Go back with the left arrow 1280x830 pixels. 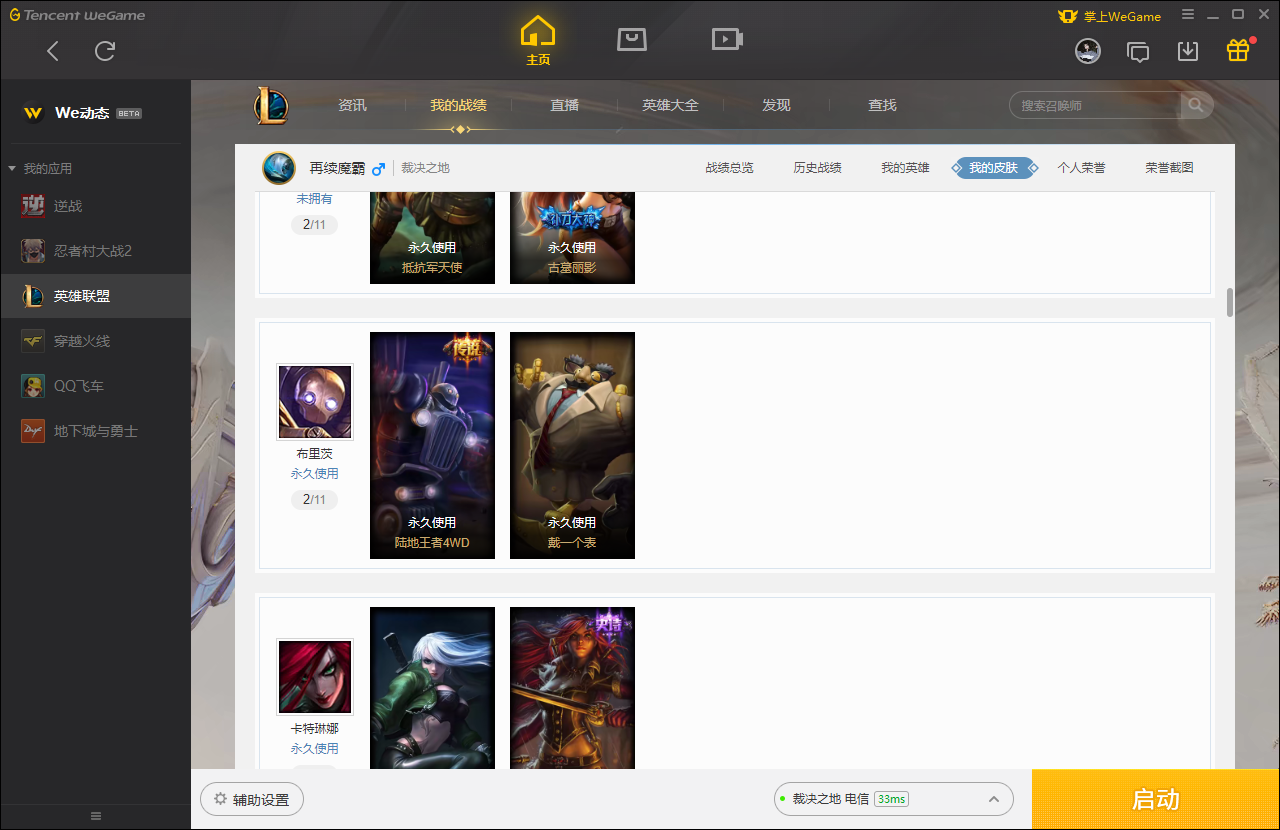pyautogui.click(x=53, y=51)
